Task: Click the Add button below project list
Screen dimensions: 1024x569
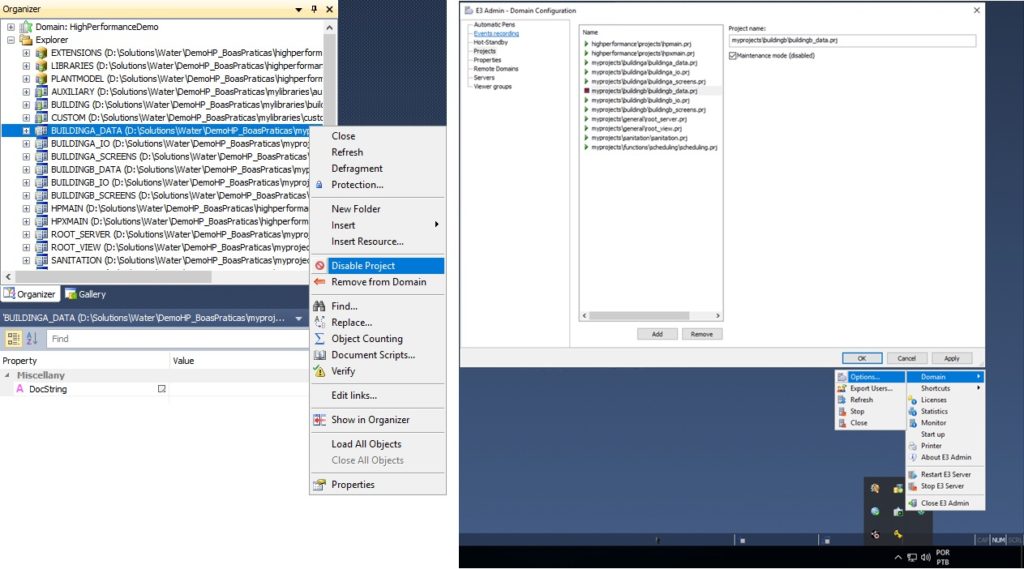Action: (x=657, y=334)
